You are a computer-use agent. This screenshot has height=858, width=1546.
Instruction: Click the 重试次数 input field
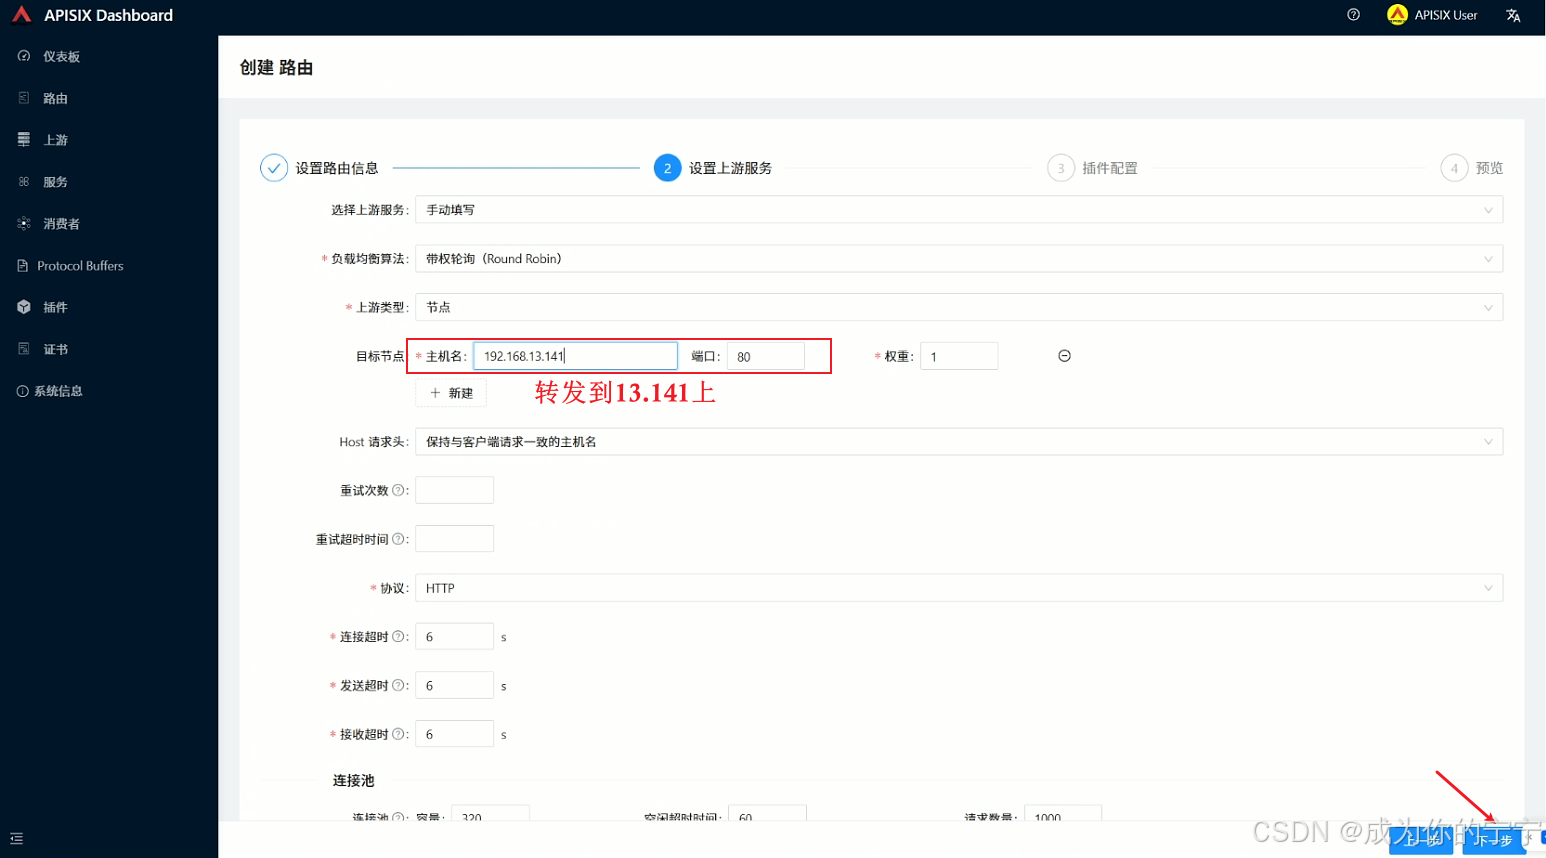[454, 490]
